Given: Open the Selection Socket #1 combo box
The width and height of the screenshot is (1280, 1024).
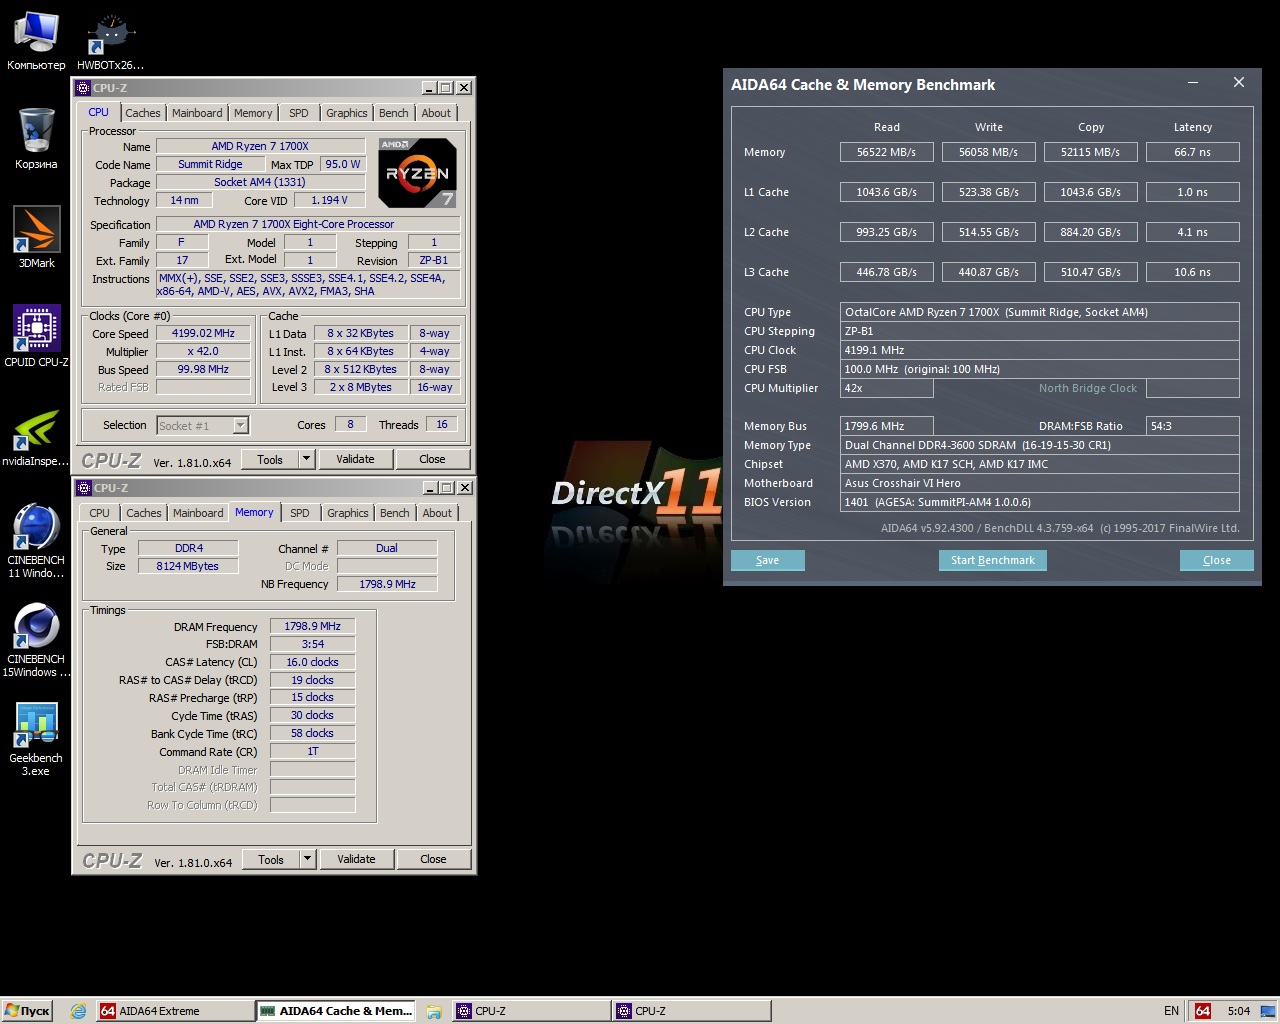Looking at the screenshot, I should tap(203, 426).
